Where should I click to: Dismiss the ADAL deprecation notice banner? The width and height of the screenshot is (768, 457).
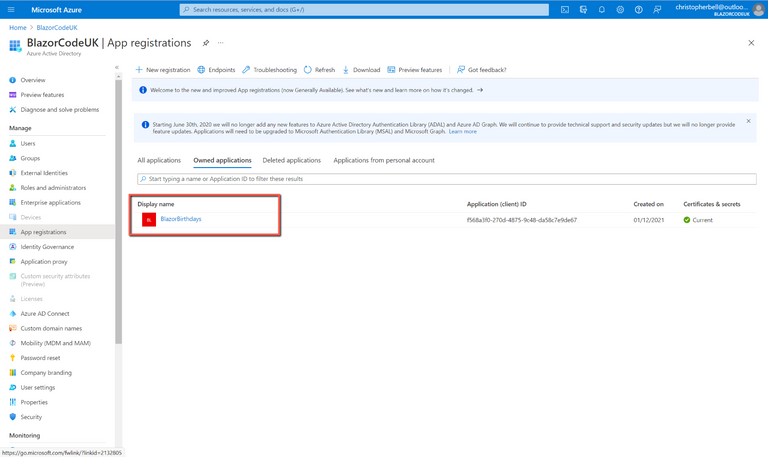tap(748, 121)
